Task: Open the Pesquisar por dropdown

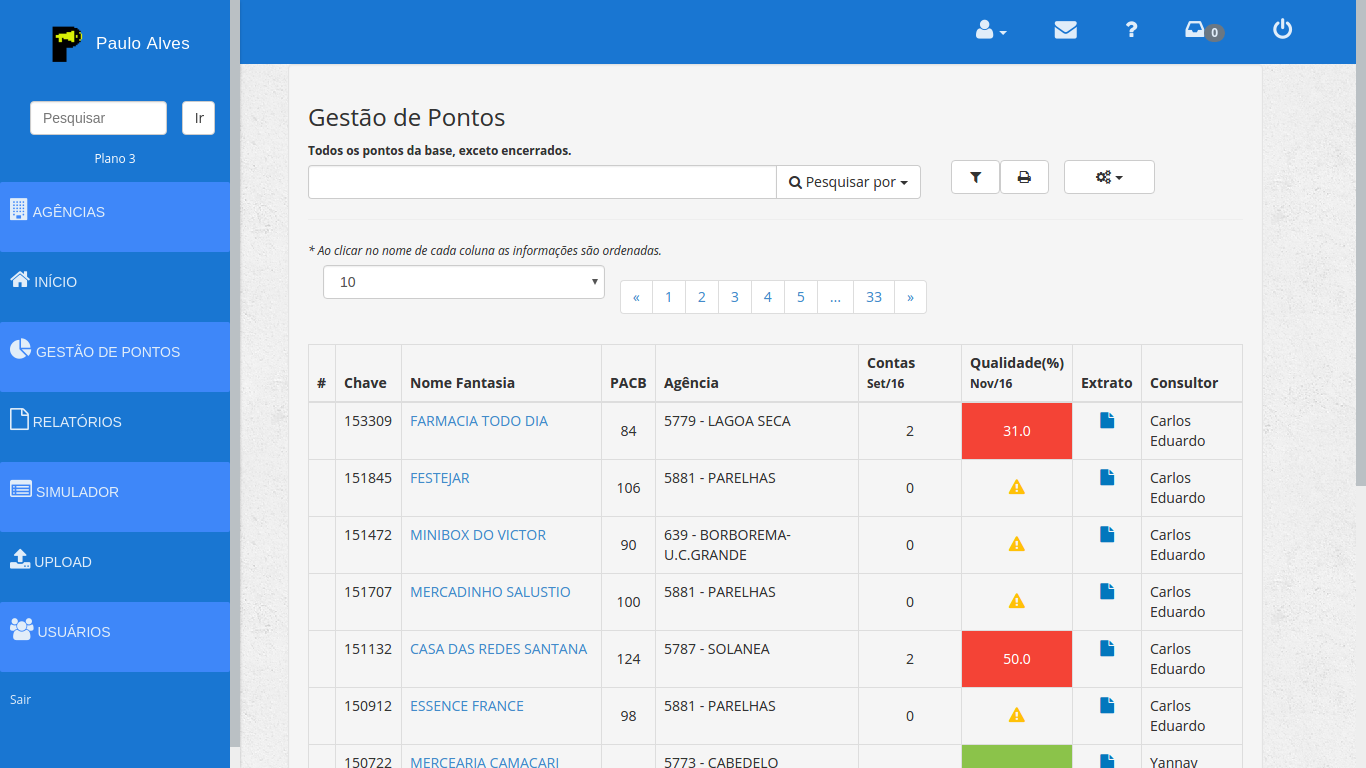Action: 848,182
